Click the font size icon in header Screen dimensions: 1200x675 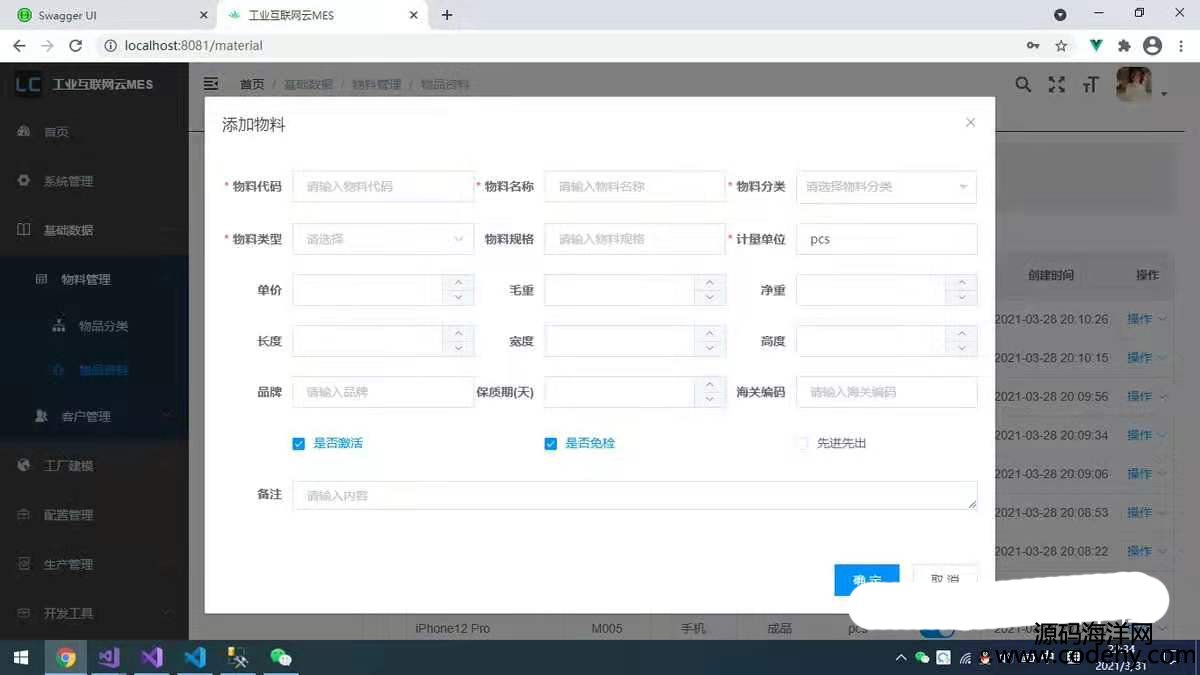pyautogui.click(x=1090, y=85)
